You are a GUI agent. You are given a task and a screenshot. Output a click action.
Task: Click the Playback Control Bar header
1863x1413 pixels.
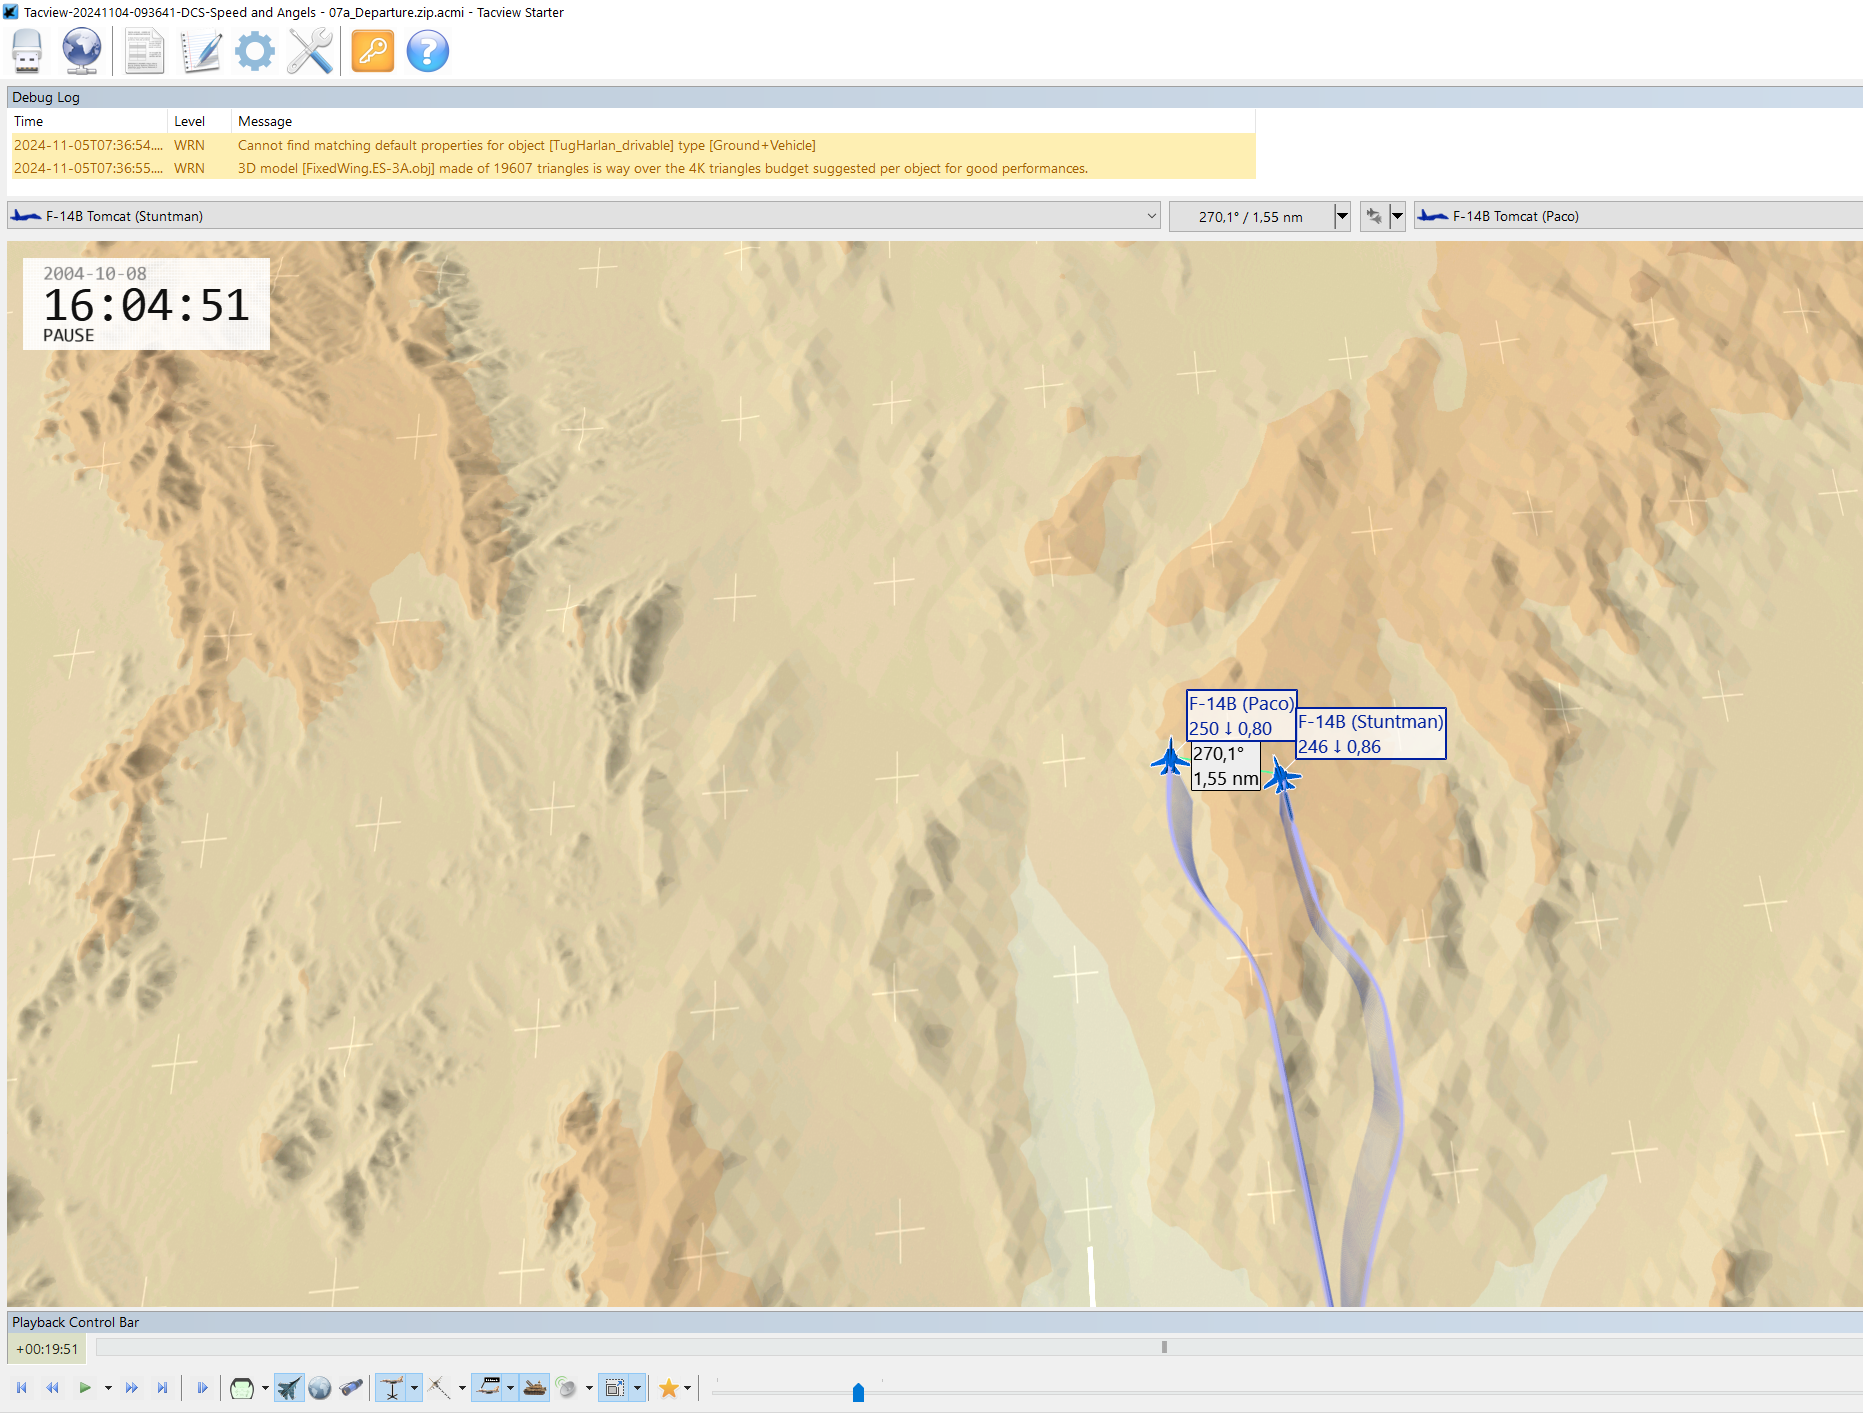(x=934, y=1322)
